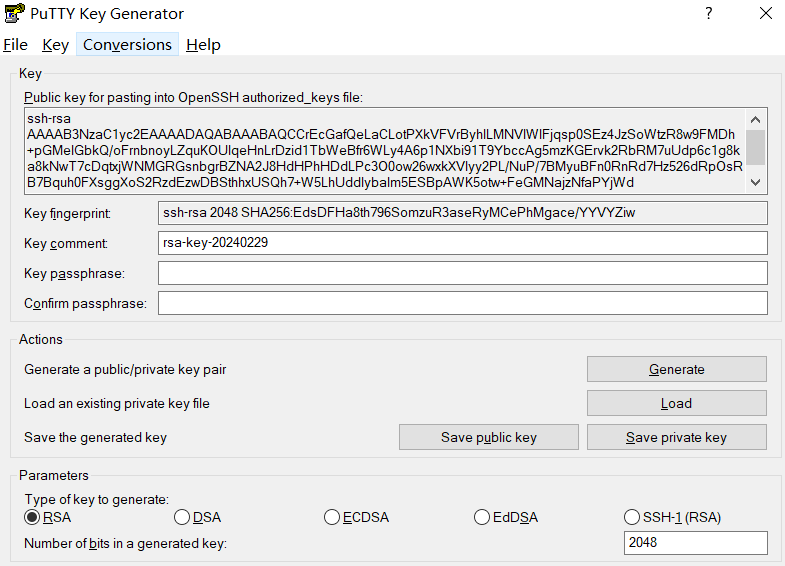Click 'Save the generated key' text

(x=95, y=437)
